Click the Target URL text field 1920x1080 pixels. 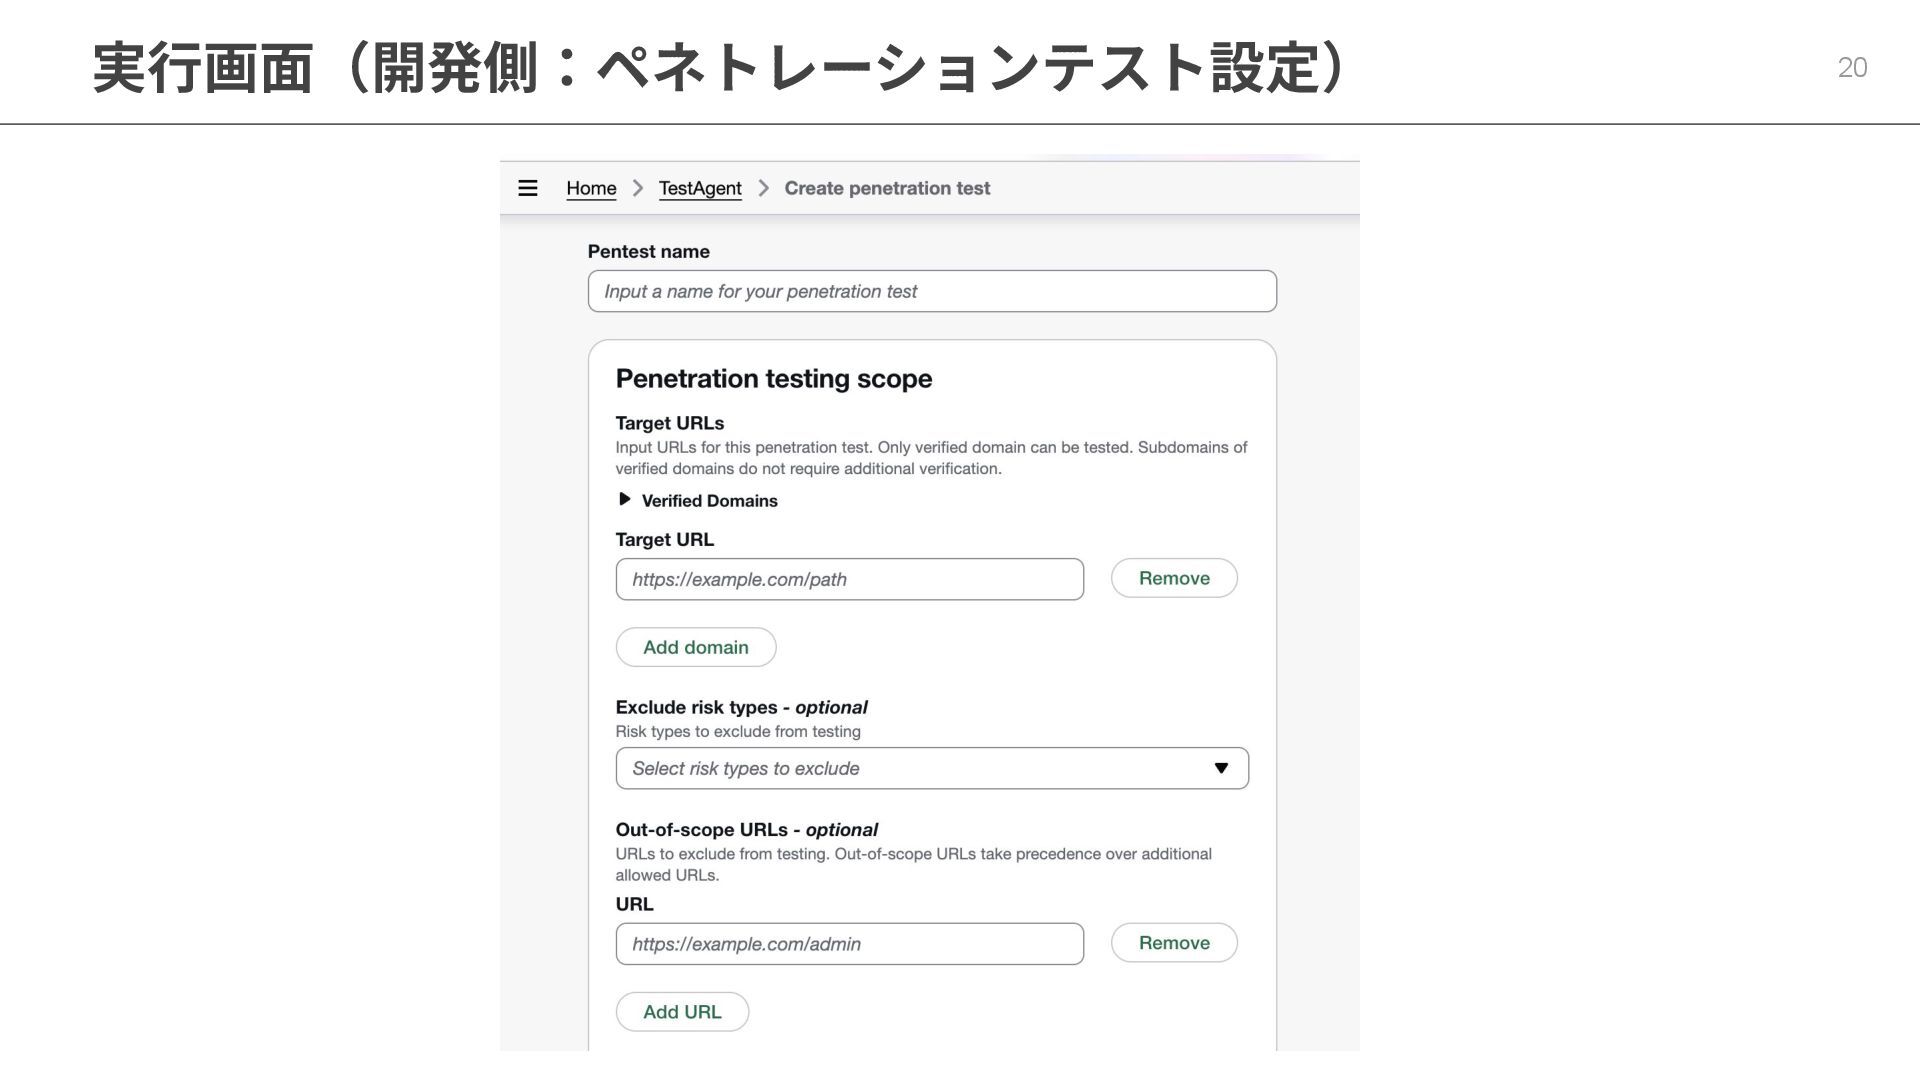(849, 579)
